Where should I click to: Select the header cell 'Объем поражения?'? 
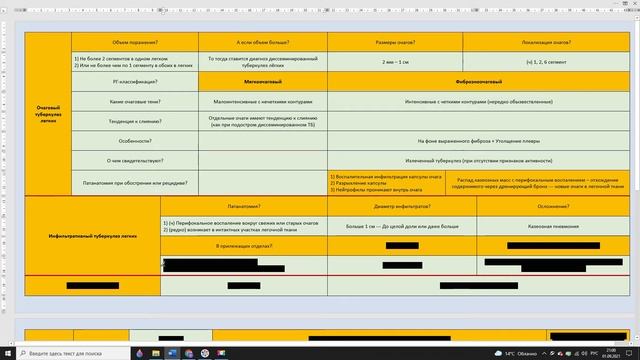(x=135, y=42)
